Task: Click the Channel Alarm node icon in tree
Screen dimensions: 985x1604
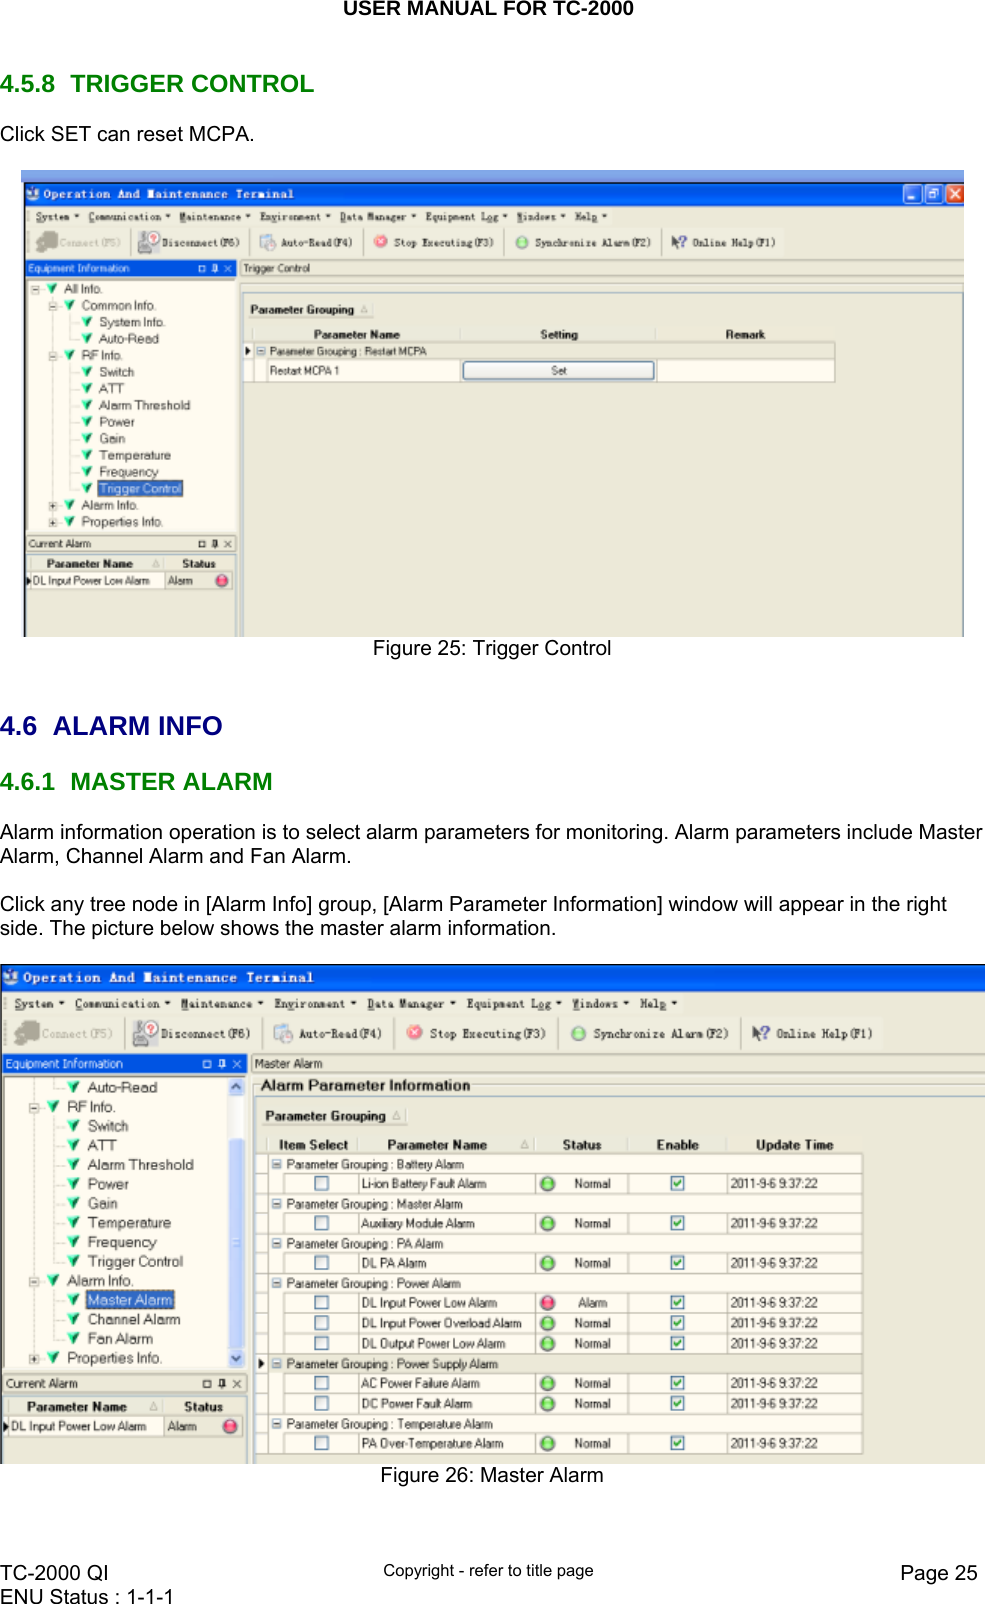Action: [x=74, y=1319]
